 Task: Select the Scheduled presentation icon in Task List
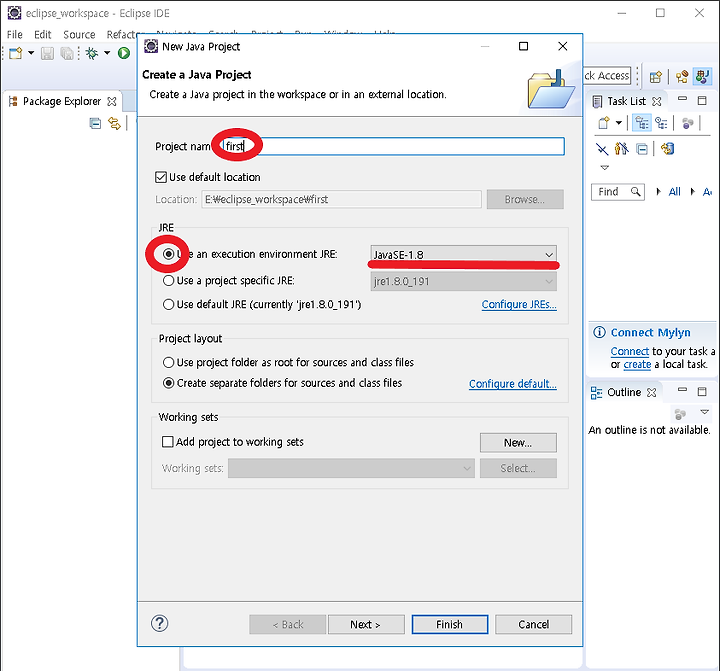[x=661, y=123]
